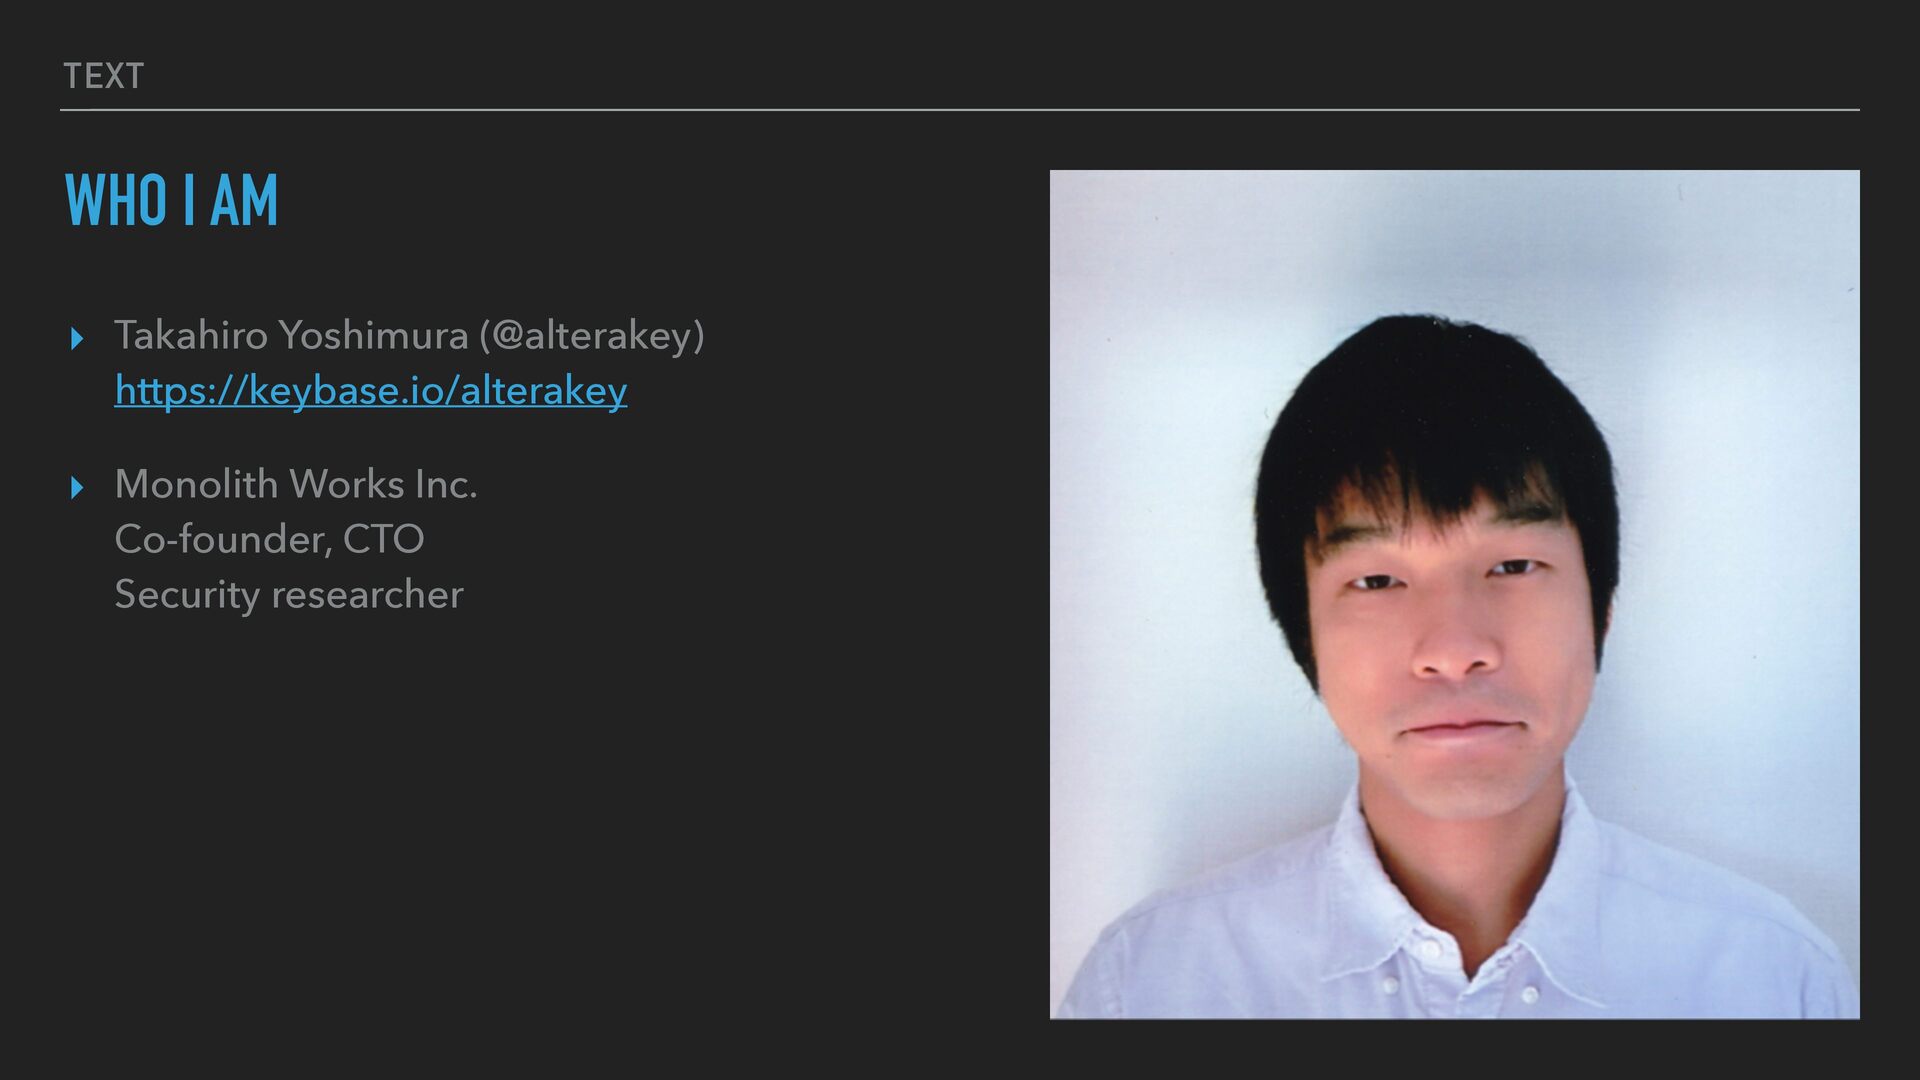Click the word Yoshimura
Screen dimensions: 1920x1080
[x=374, y=335]
